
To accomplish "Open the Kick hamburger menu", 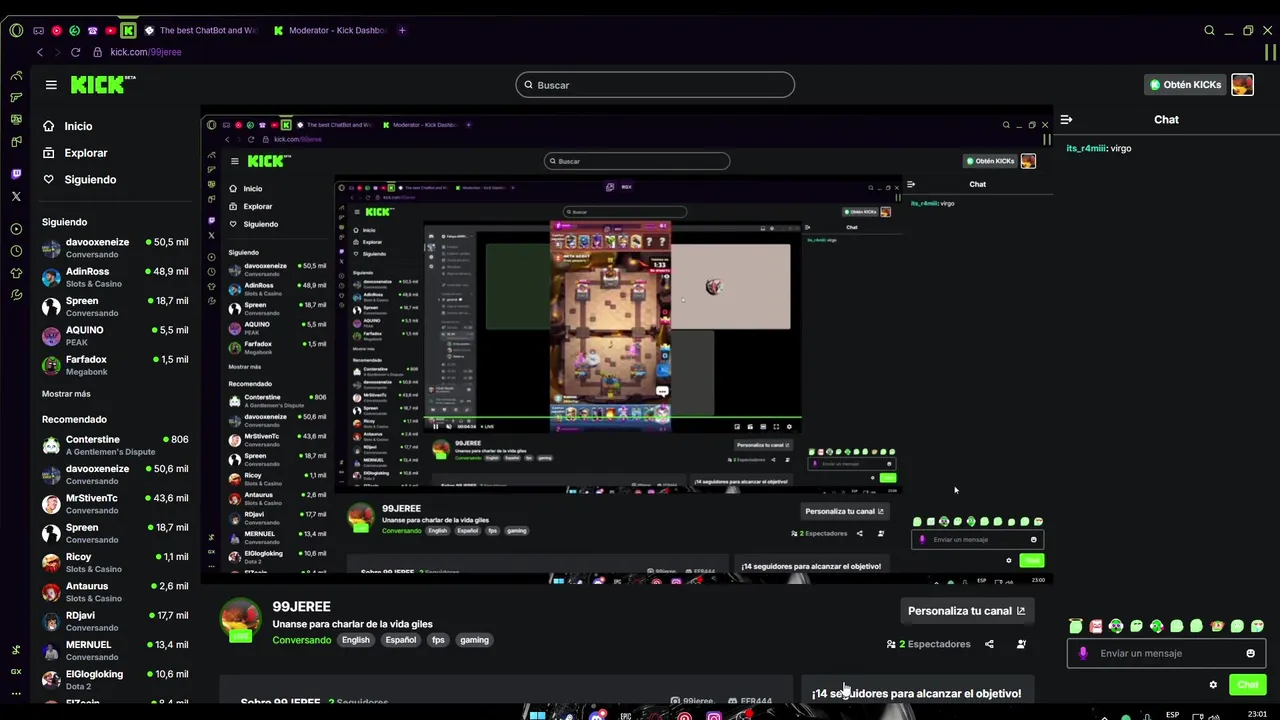I will point(51,85).
